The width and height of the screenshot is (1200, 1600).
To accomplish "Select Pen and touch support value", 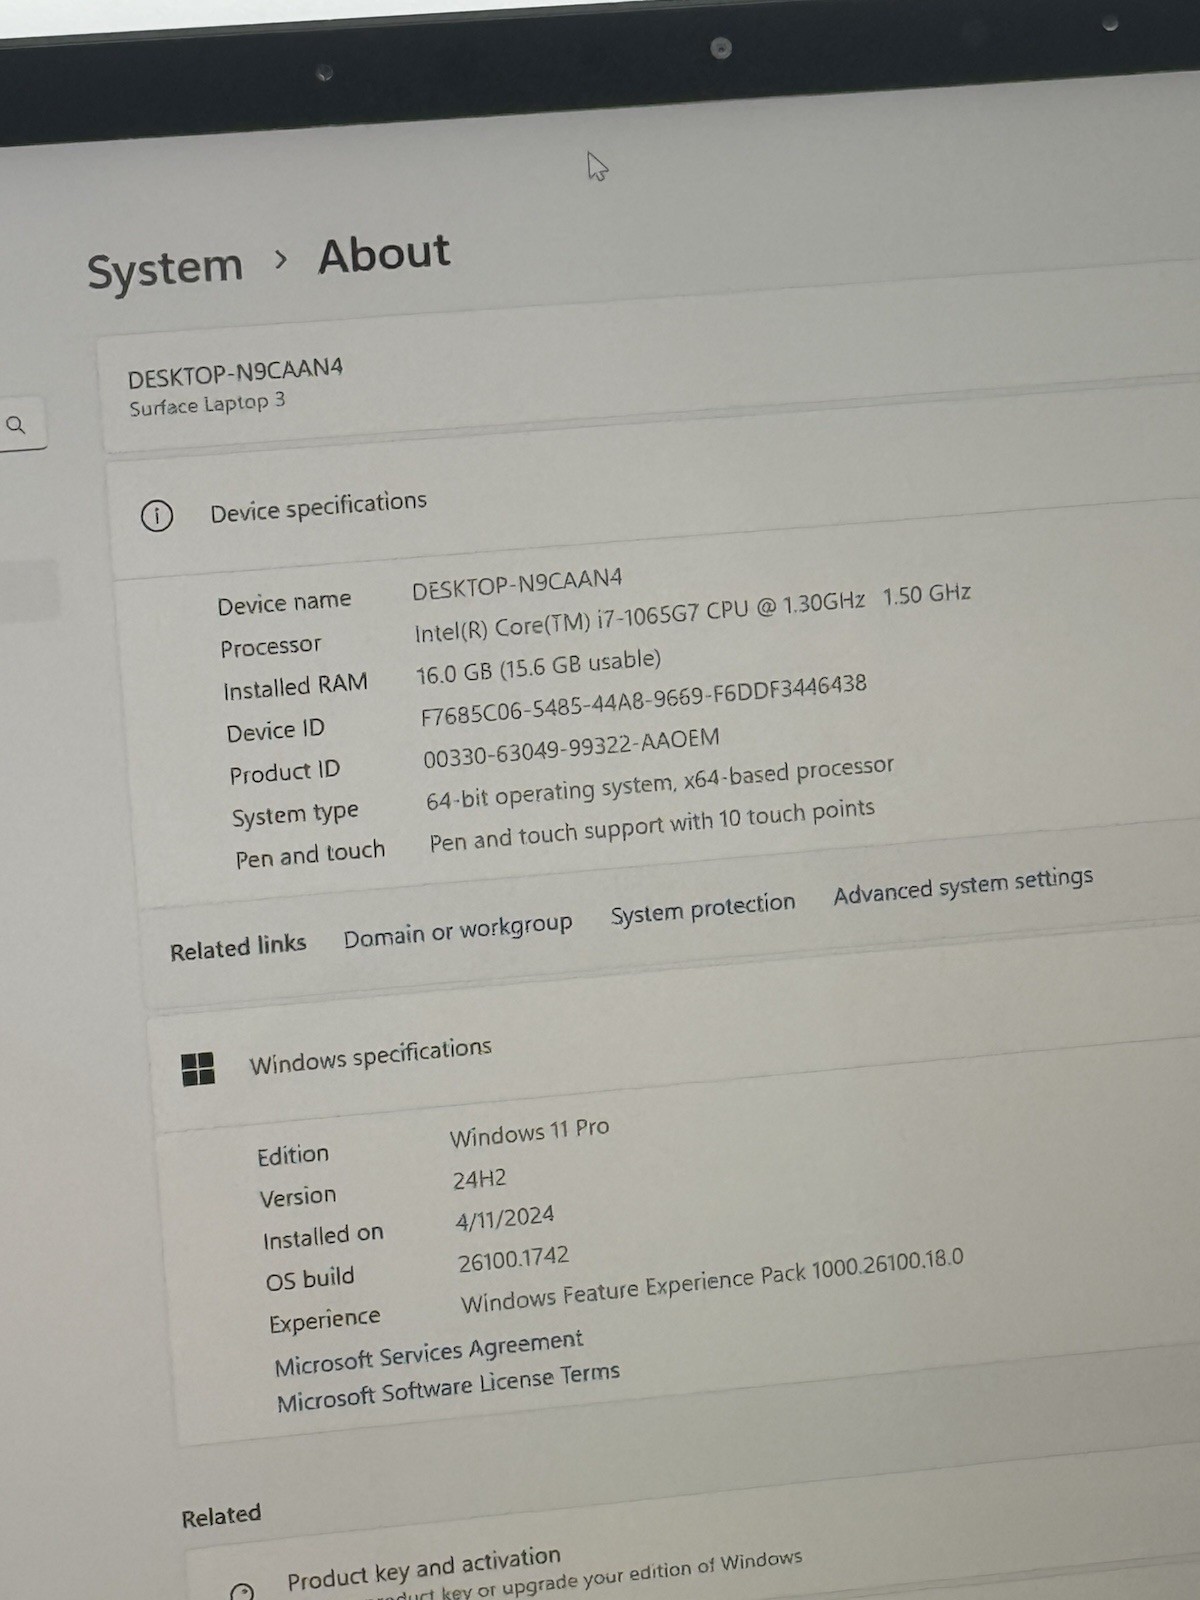I will (x=652, y=825).
